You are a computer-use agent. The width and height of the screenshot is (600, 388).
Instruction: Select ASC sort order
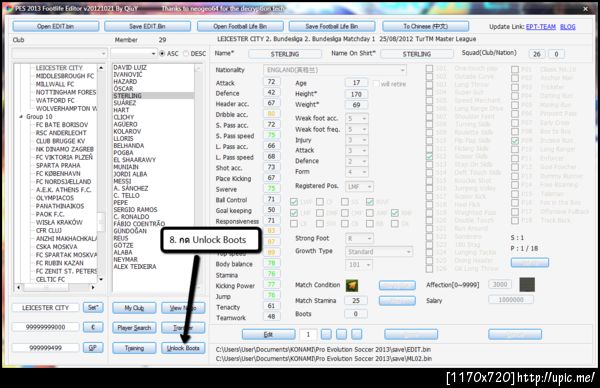click(162, 54)
